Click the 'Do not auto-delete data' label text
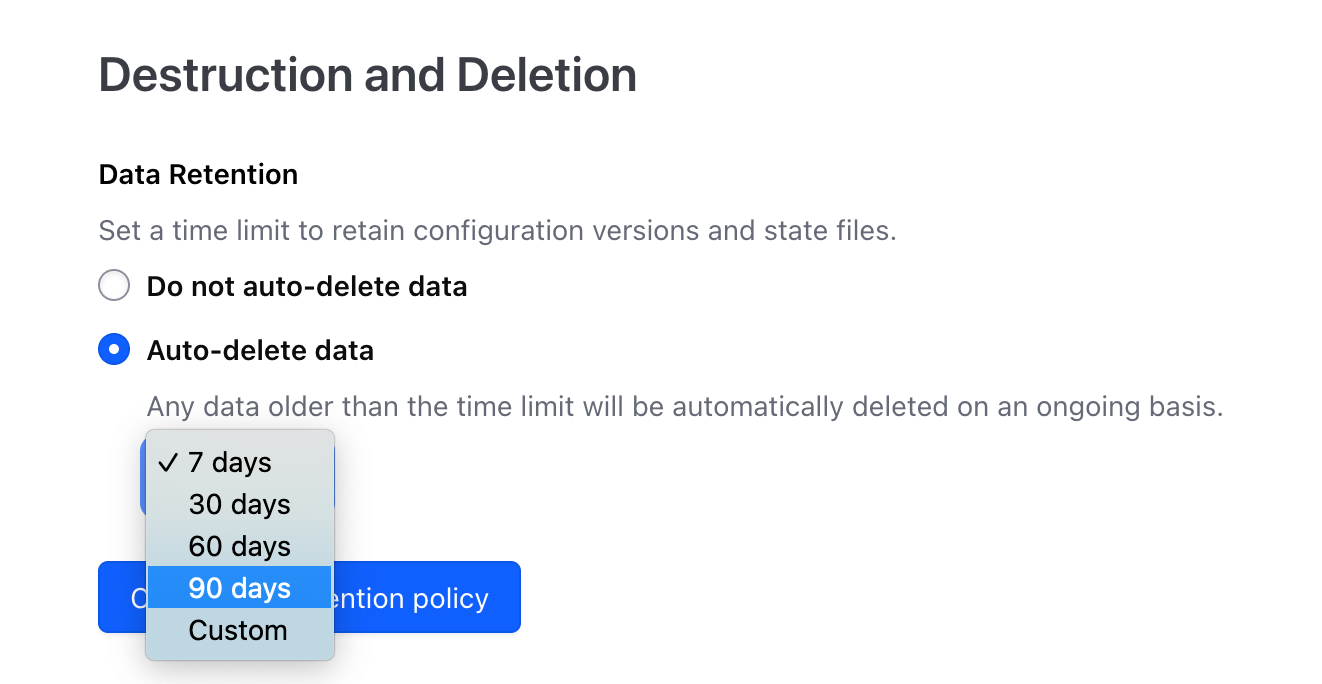 (x=306, y=287)
